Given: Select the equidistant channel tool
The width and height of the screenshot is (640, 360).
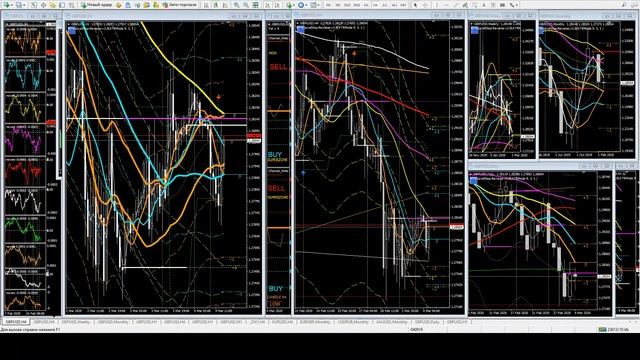Looking at the screenshot, I should [465, 5].
